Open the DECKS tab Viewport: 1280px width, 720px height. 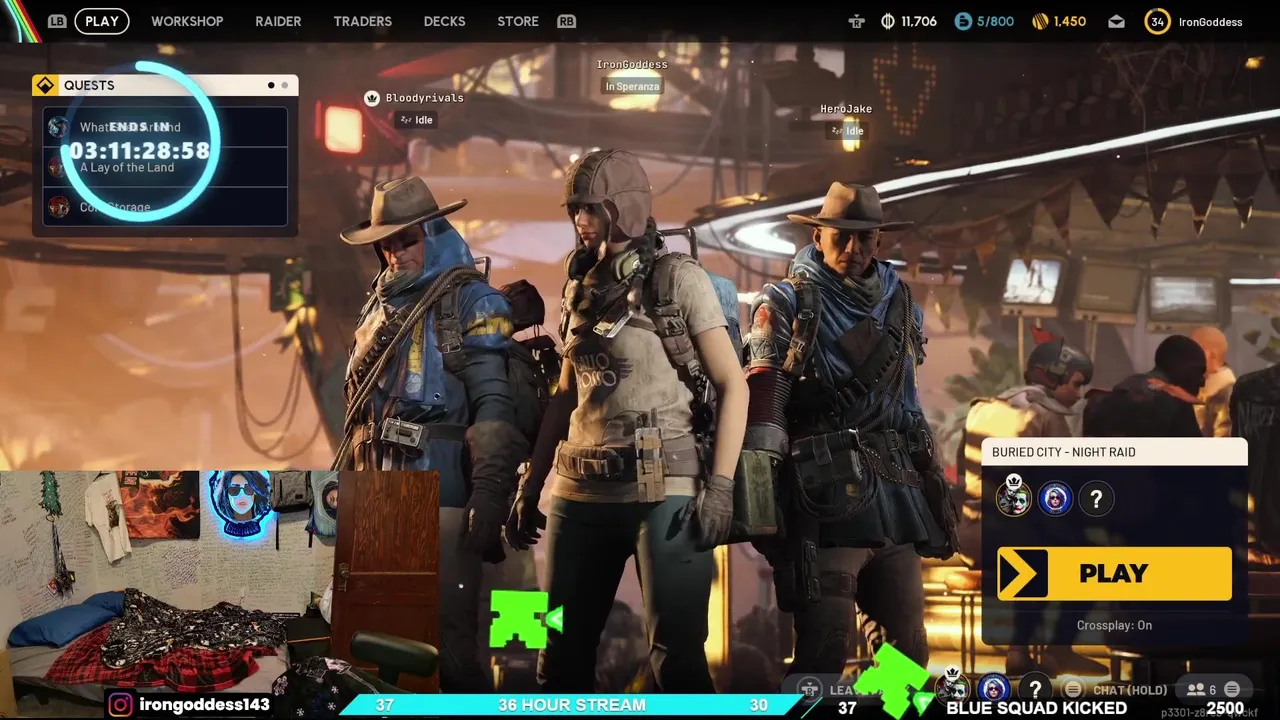pos(444,21)
